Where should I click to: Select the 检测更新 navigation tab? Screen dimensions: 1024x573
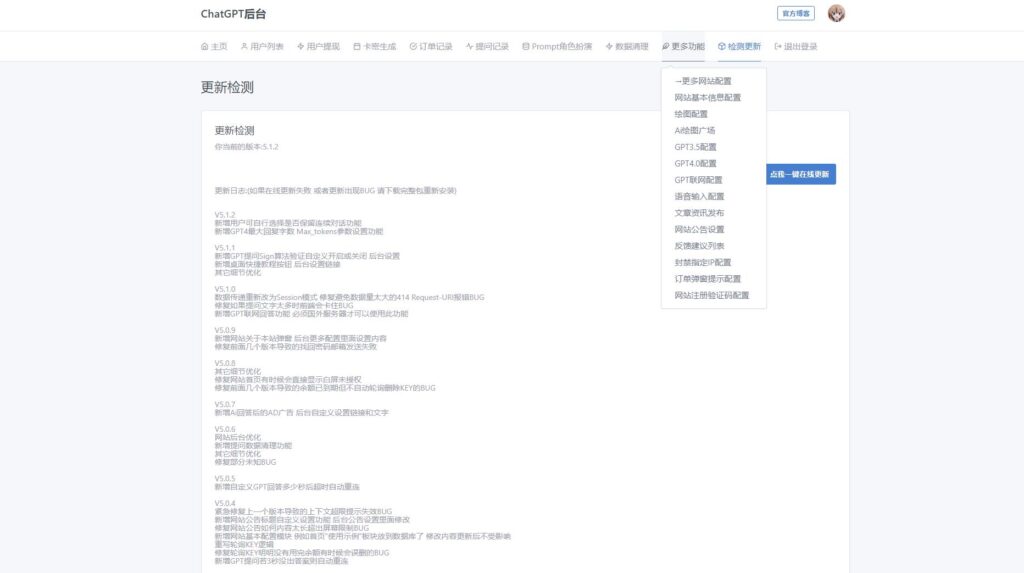point(739,46)
